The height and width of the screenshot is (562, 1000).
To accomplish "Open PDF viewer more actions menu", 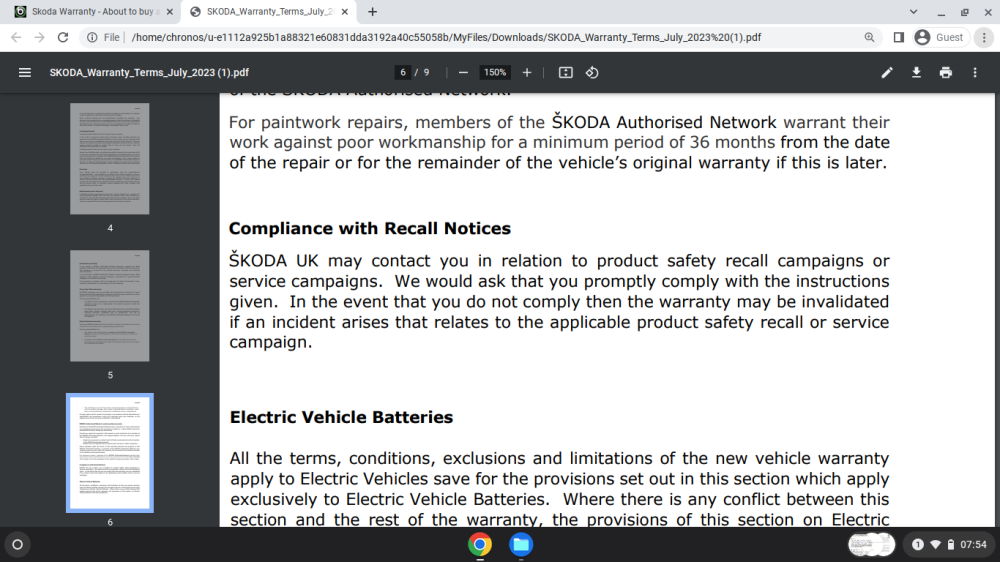I will [975, 73].
